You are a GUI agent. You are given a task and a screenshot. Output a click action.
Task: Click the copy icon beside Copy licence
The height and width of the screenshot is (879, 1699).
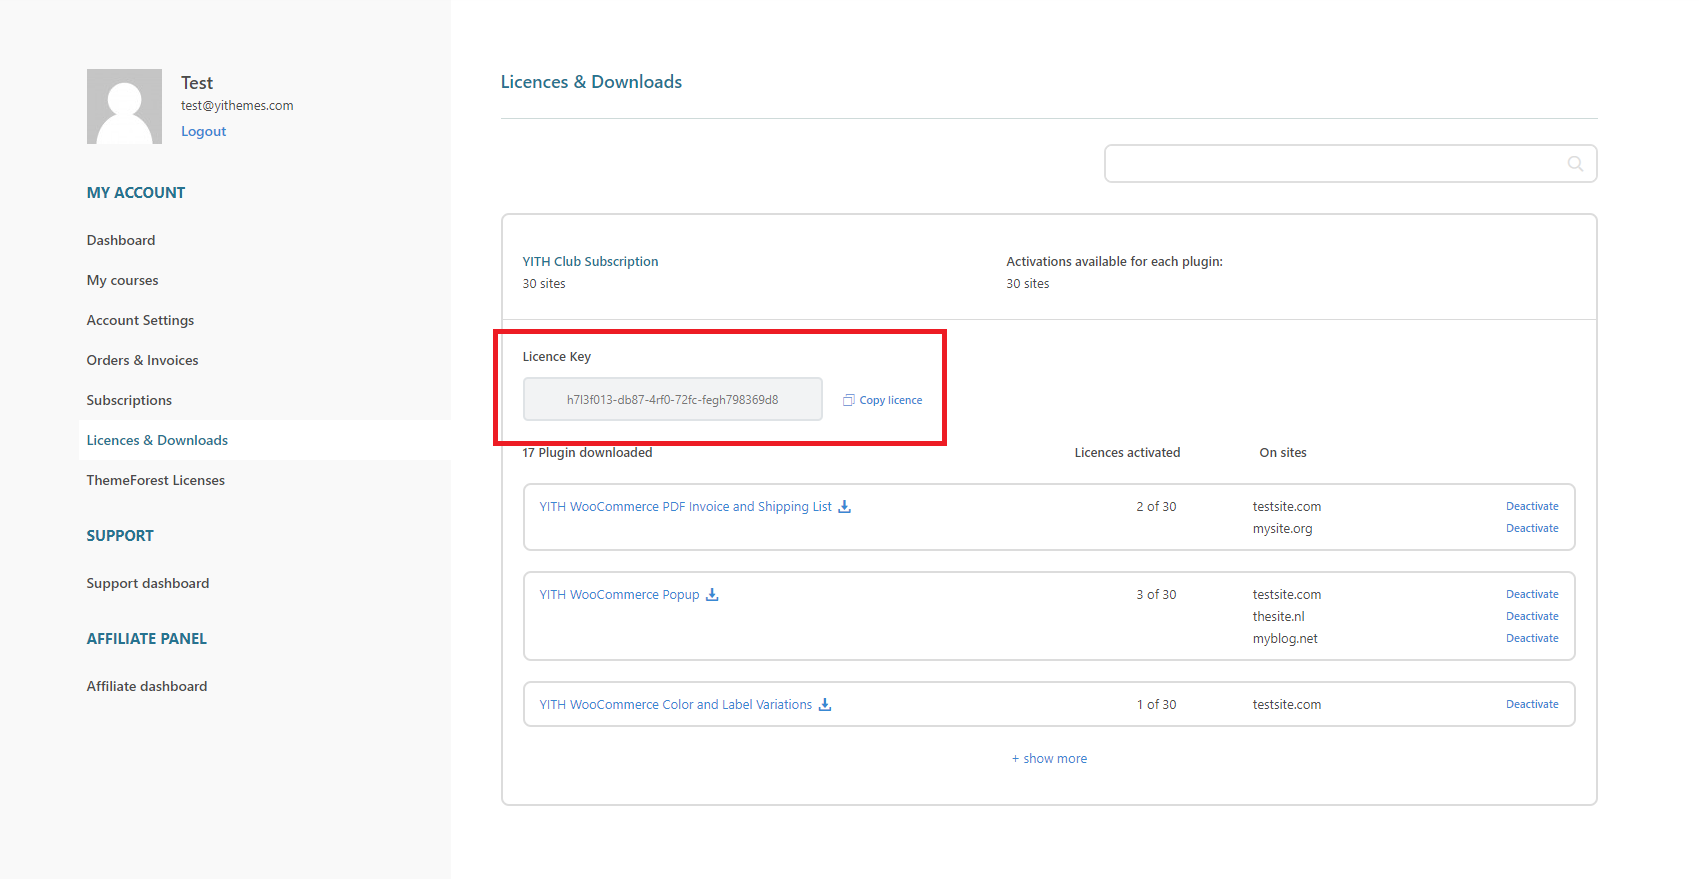pyautogui.click(x=848, y=400)
